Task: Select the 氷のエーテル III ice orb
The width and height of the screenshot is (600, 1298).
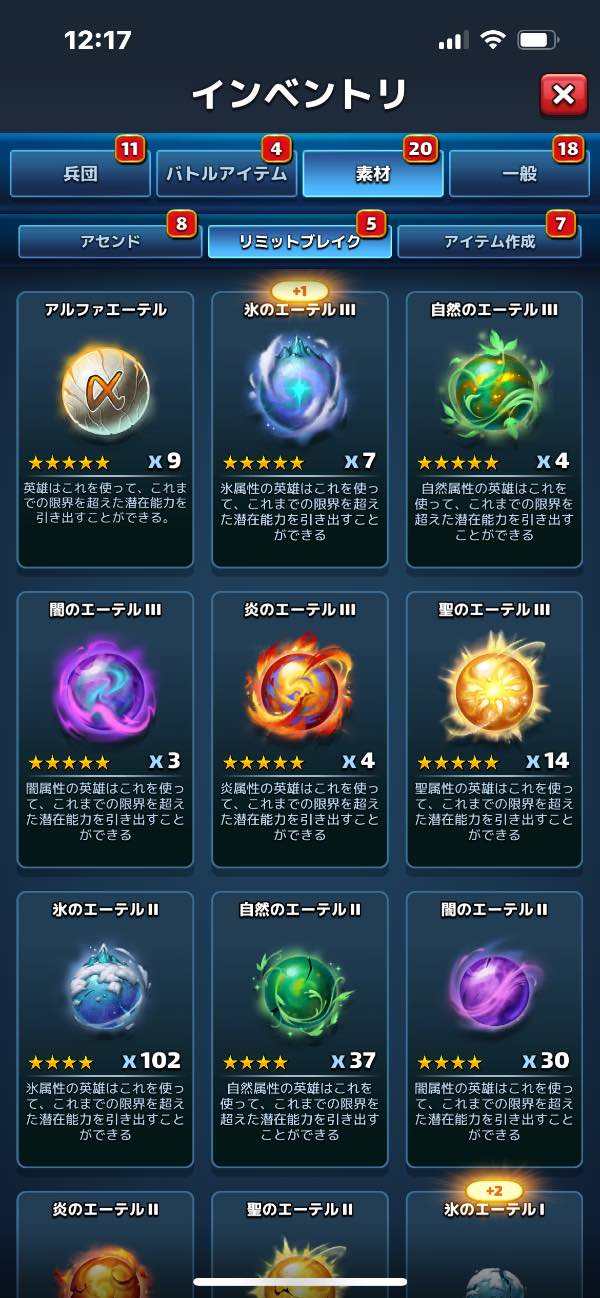Action: pos(299,386)
